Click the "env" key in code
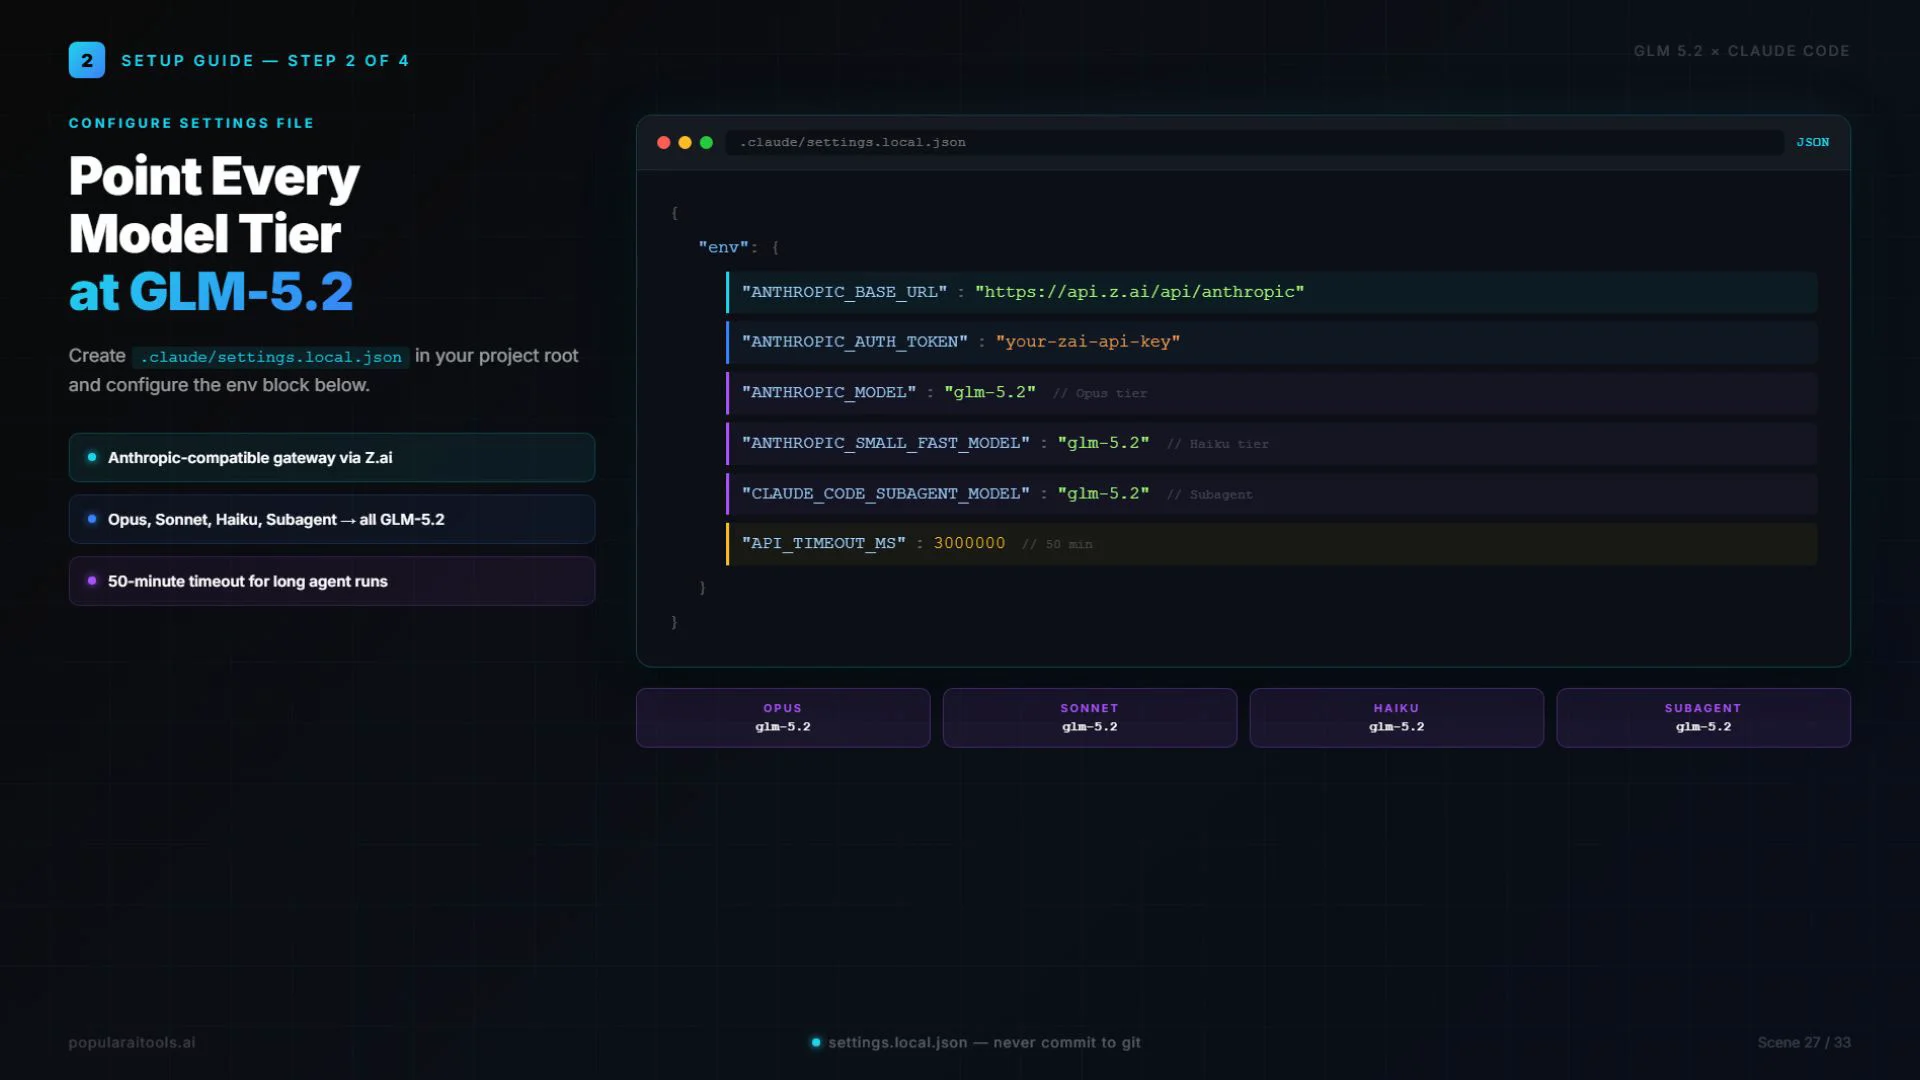The width and height of the screenshot is (1920, 1080). [x=723, y=247]
